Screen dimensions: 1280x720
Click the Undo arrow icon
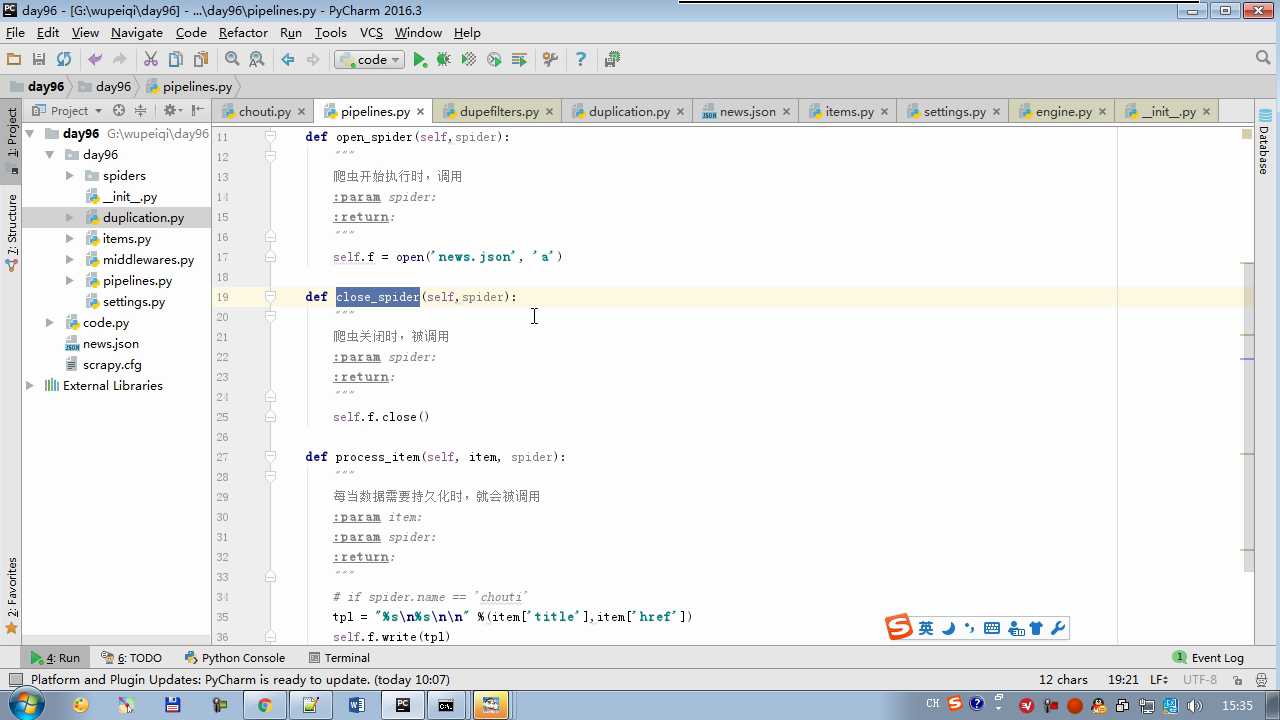tap(95, 60)
